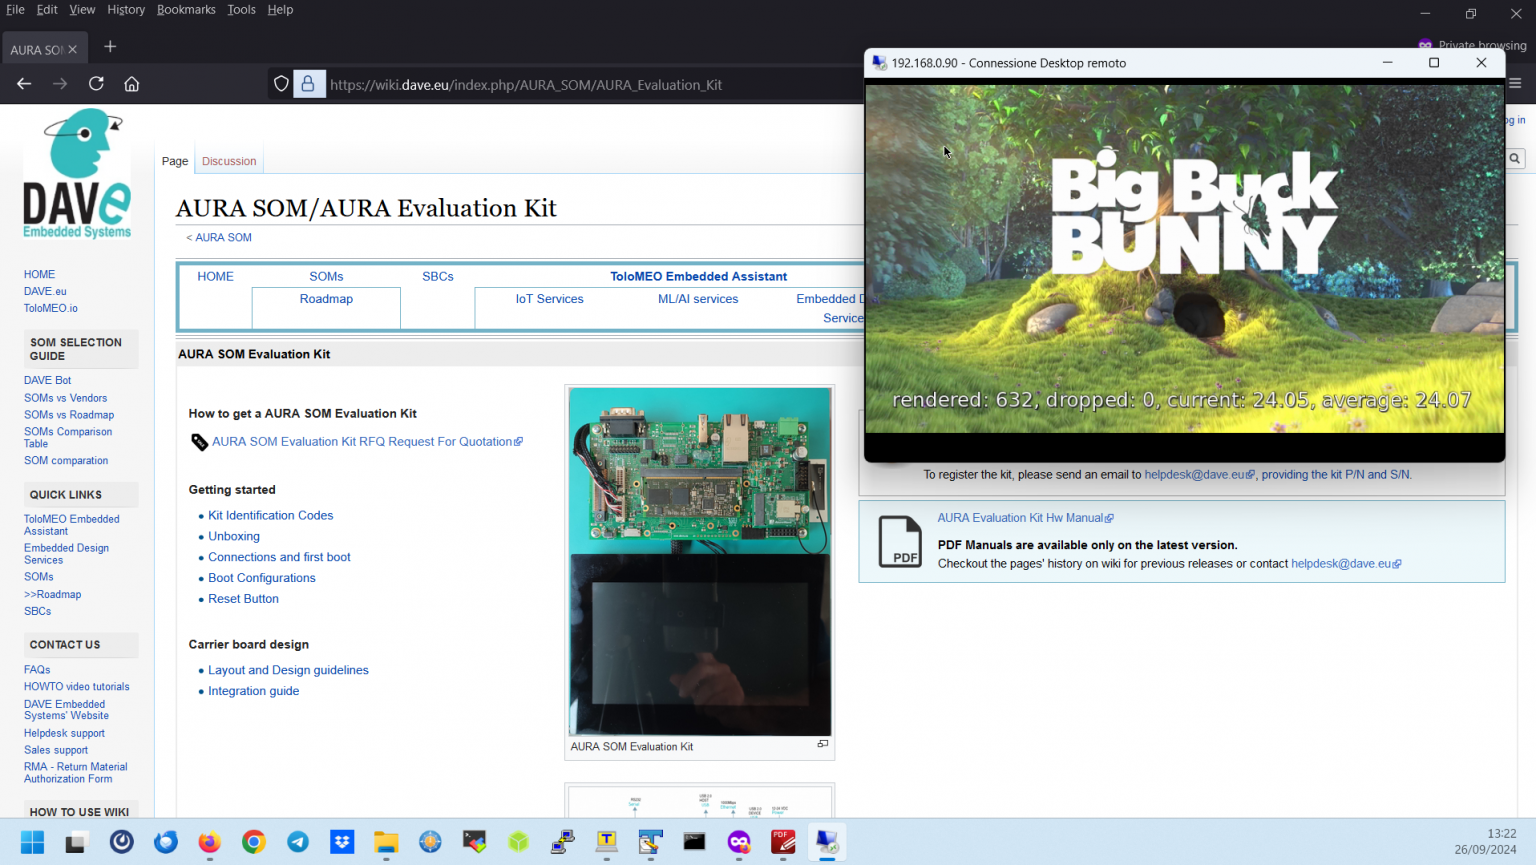Show site security info via padlock
Image resolution: width=1536 pixels, height=865 pixels.
click(x=308, y=84)
